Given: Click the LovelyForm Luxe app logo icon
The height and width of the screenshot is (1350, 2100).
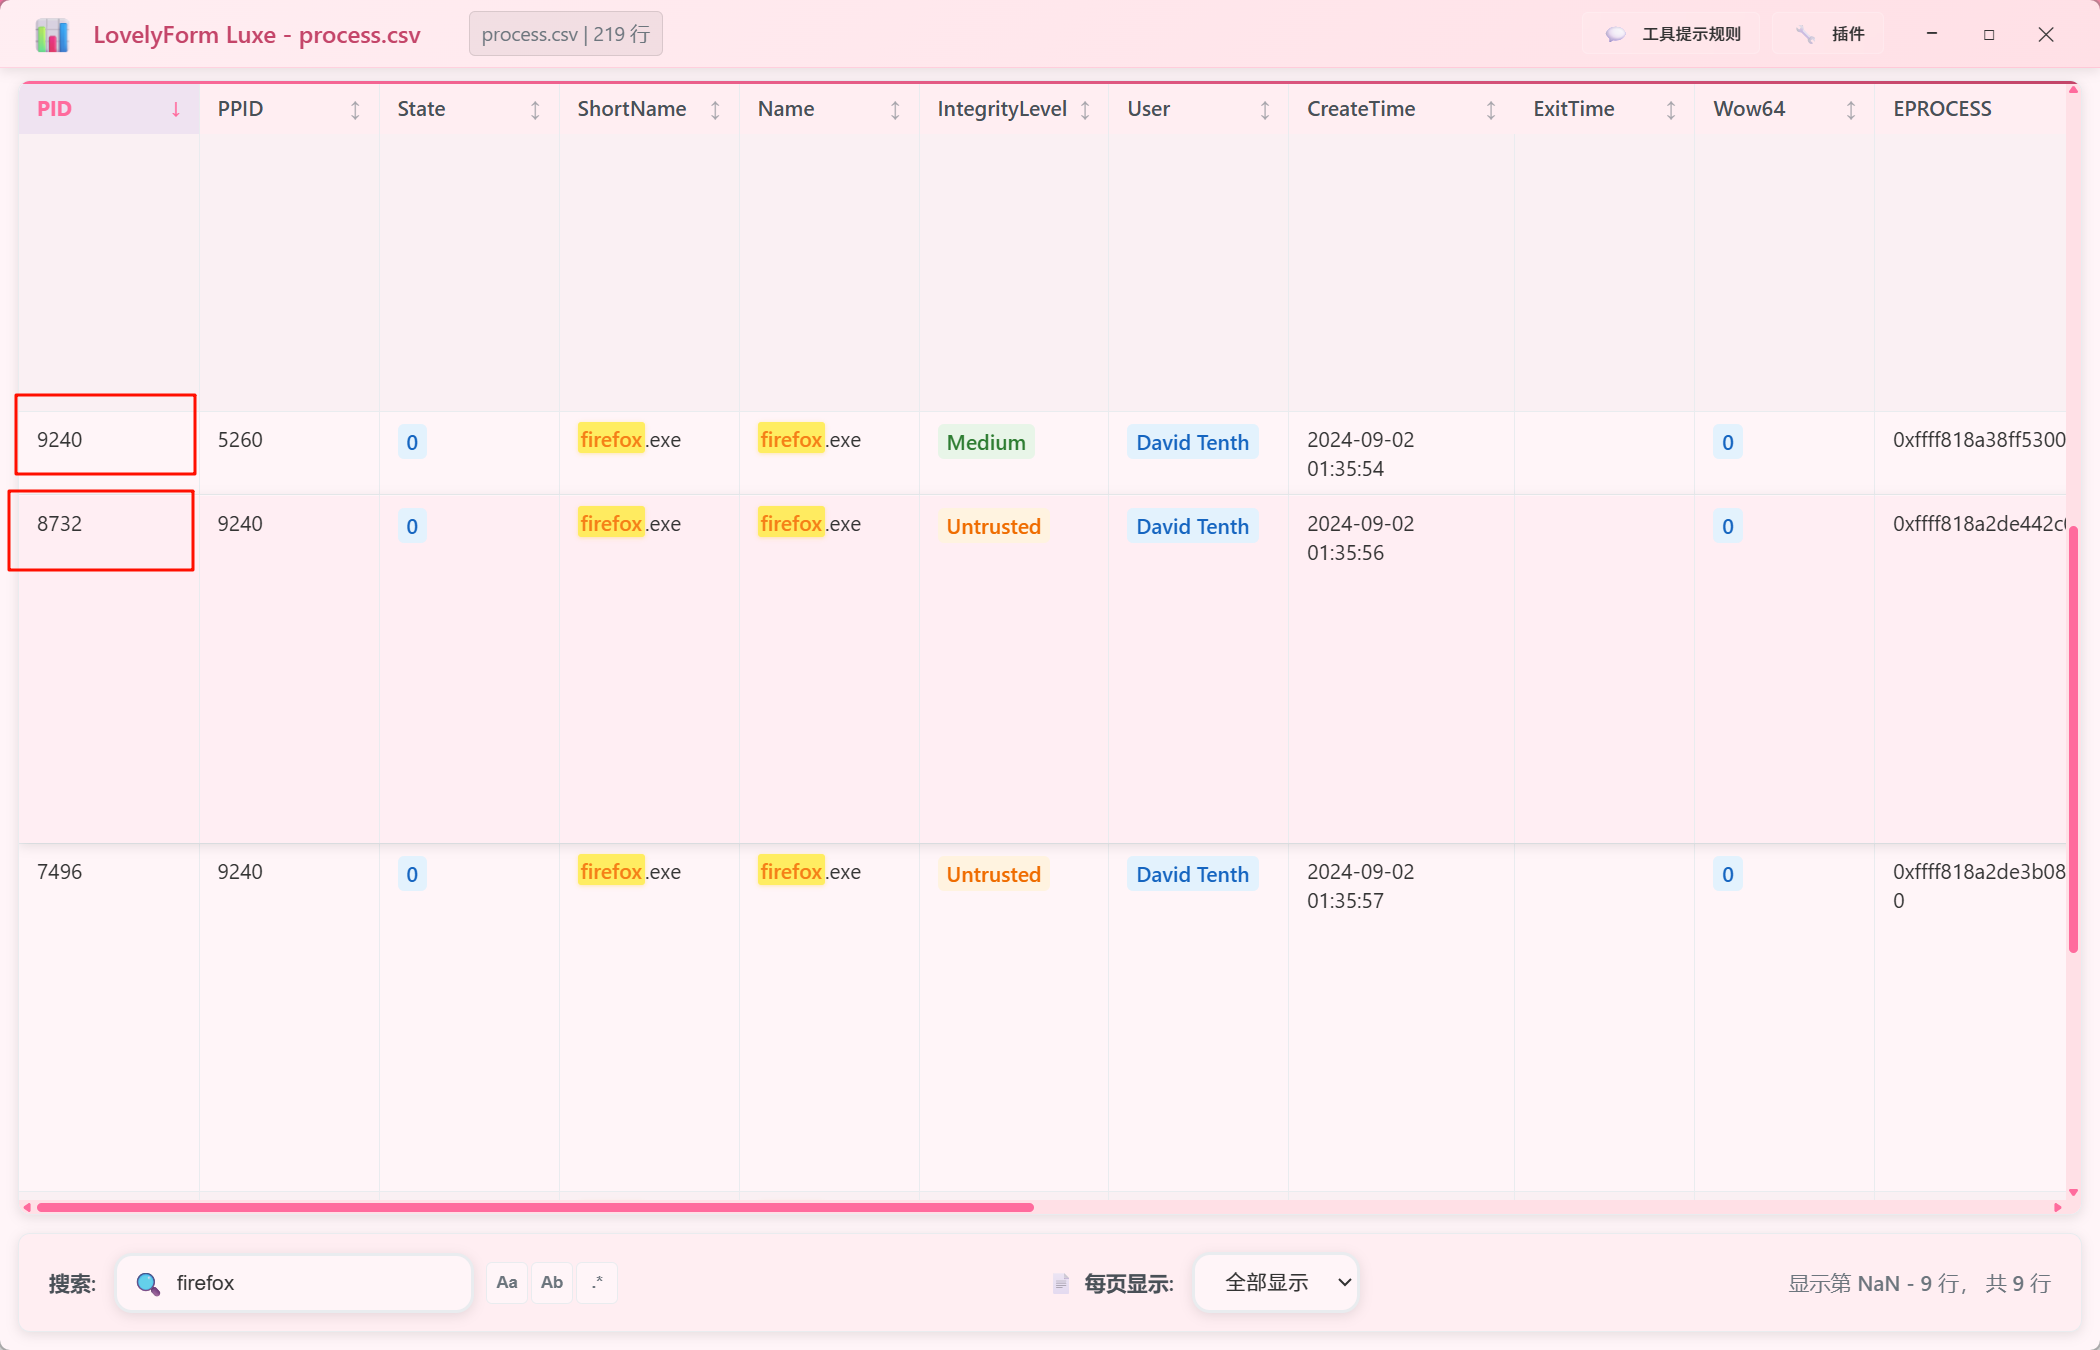Looking at the screenshot, I should 51,35.
